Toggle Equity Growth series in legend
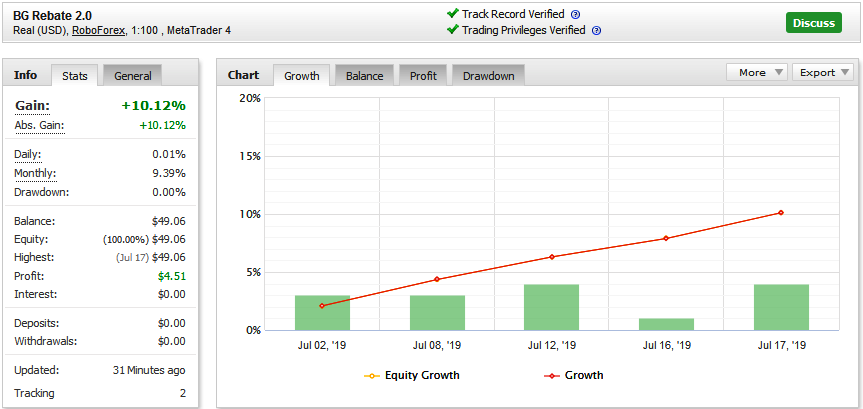863x409 pixels. [x=412, y=375]
